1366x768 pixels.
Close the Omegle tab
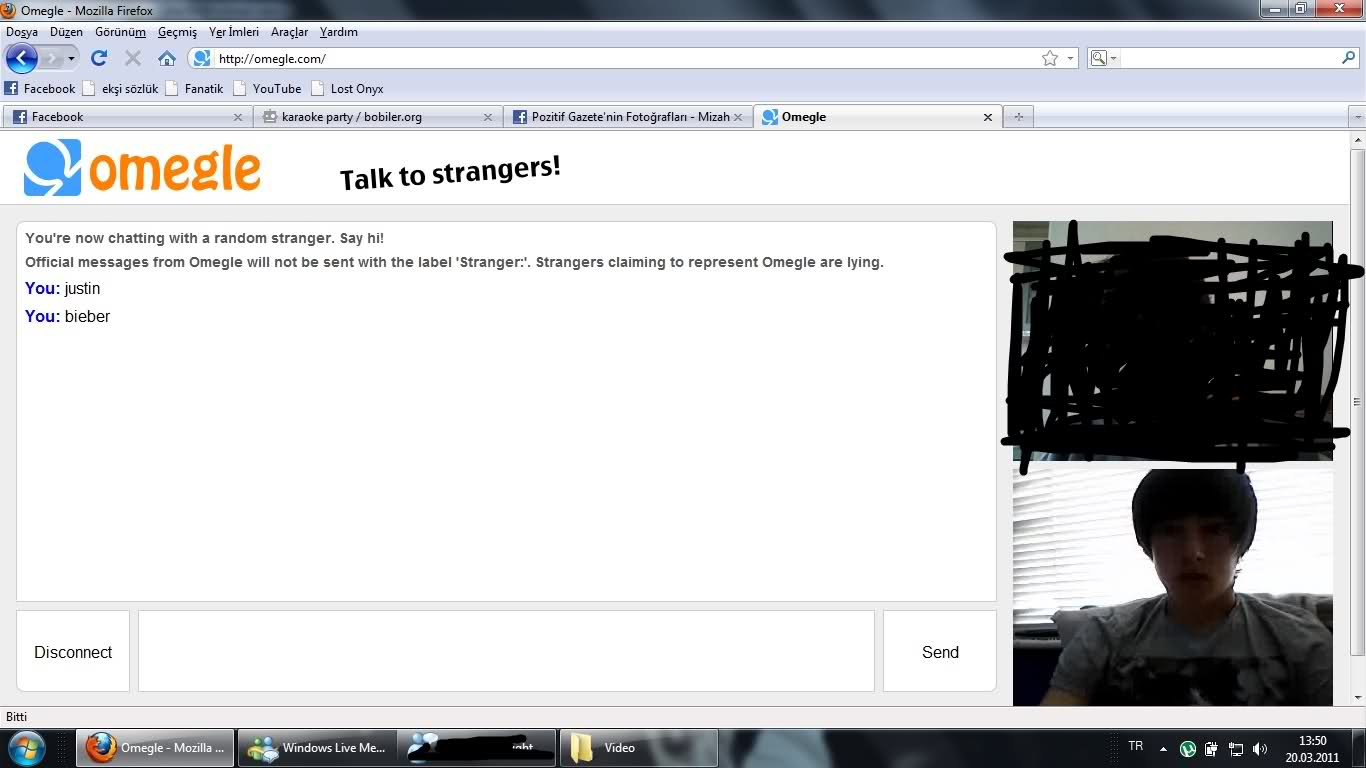point(988,117)
